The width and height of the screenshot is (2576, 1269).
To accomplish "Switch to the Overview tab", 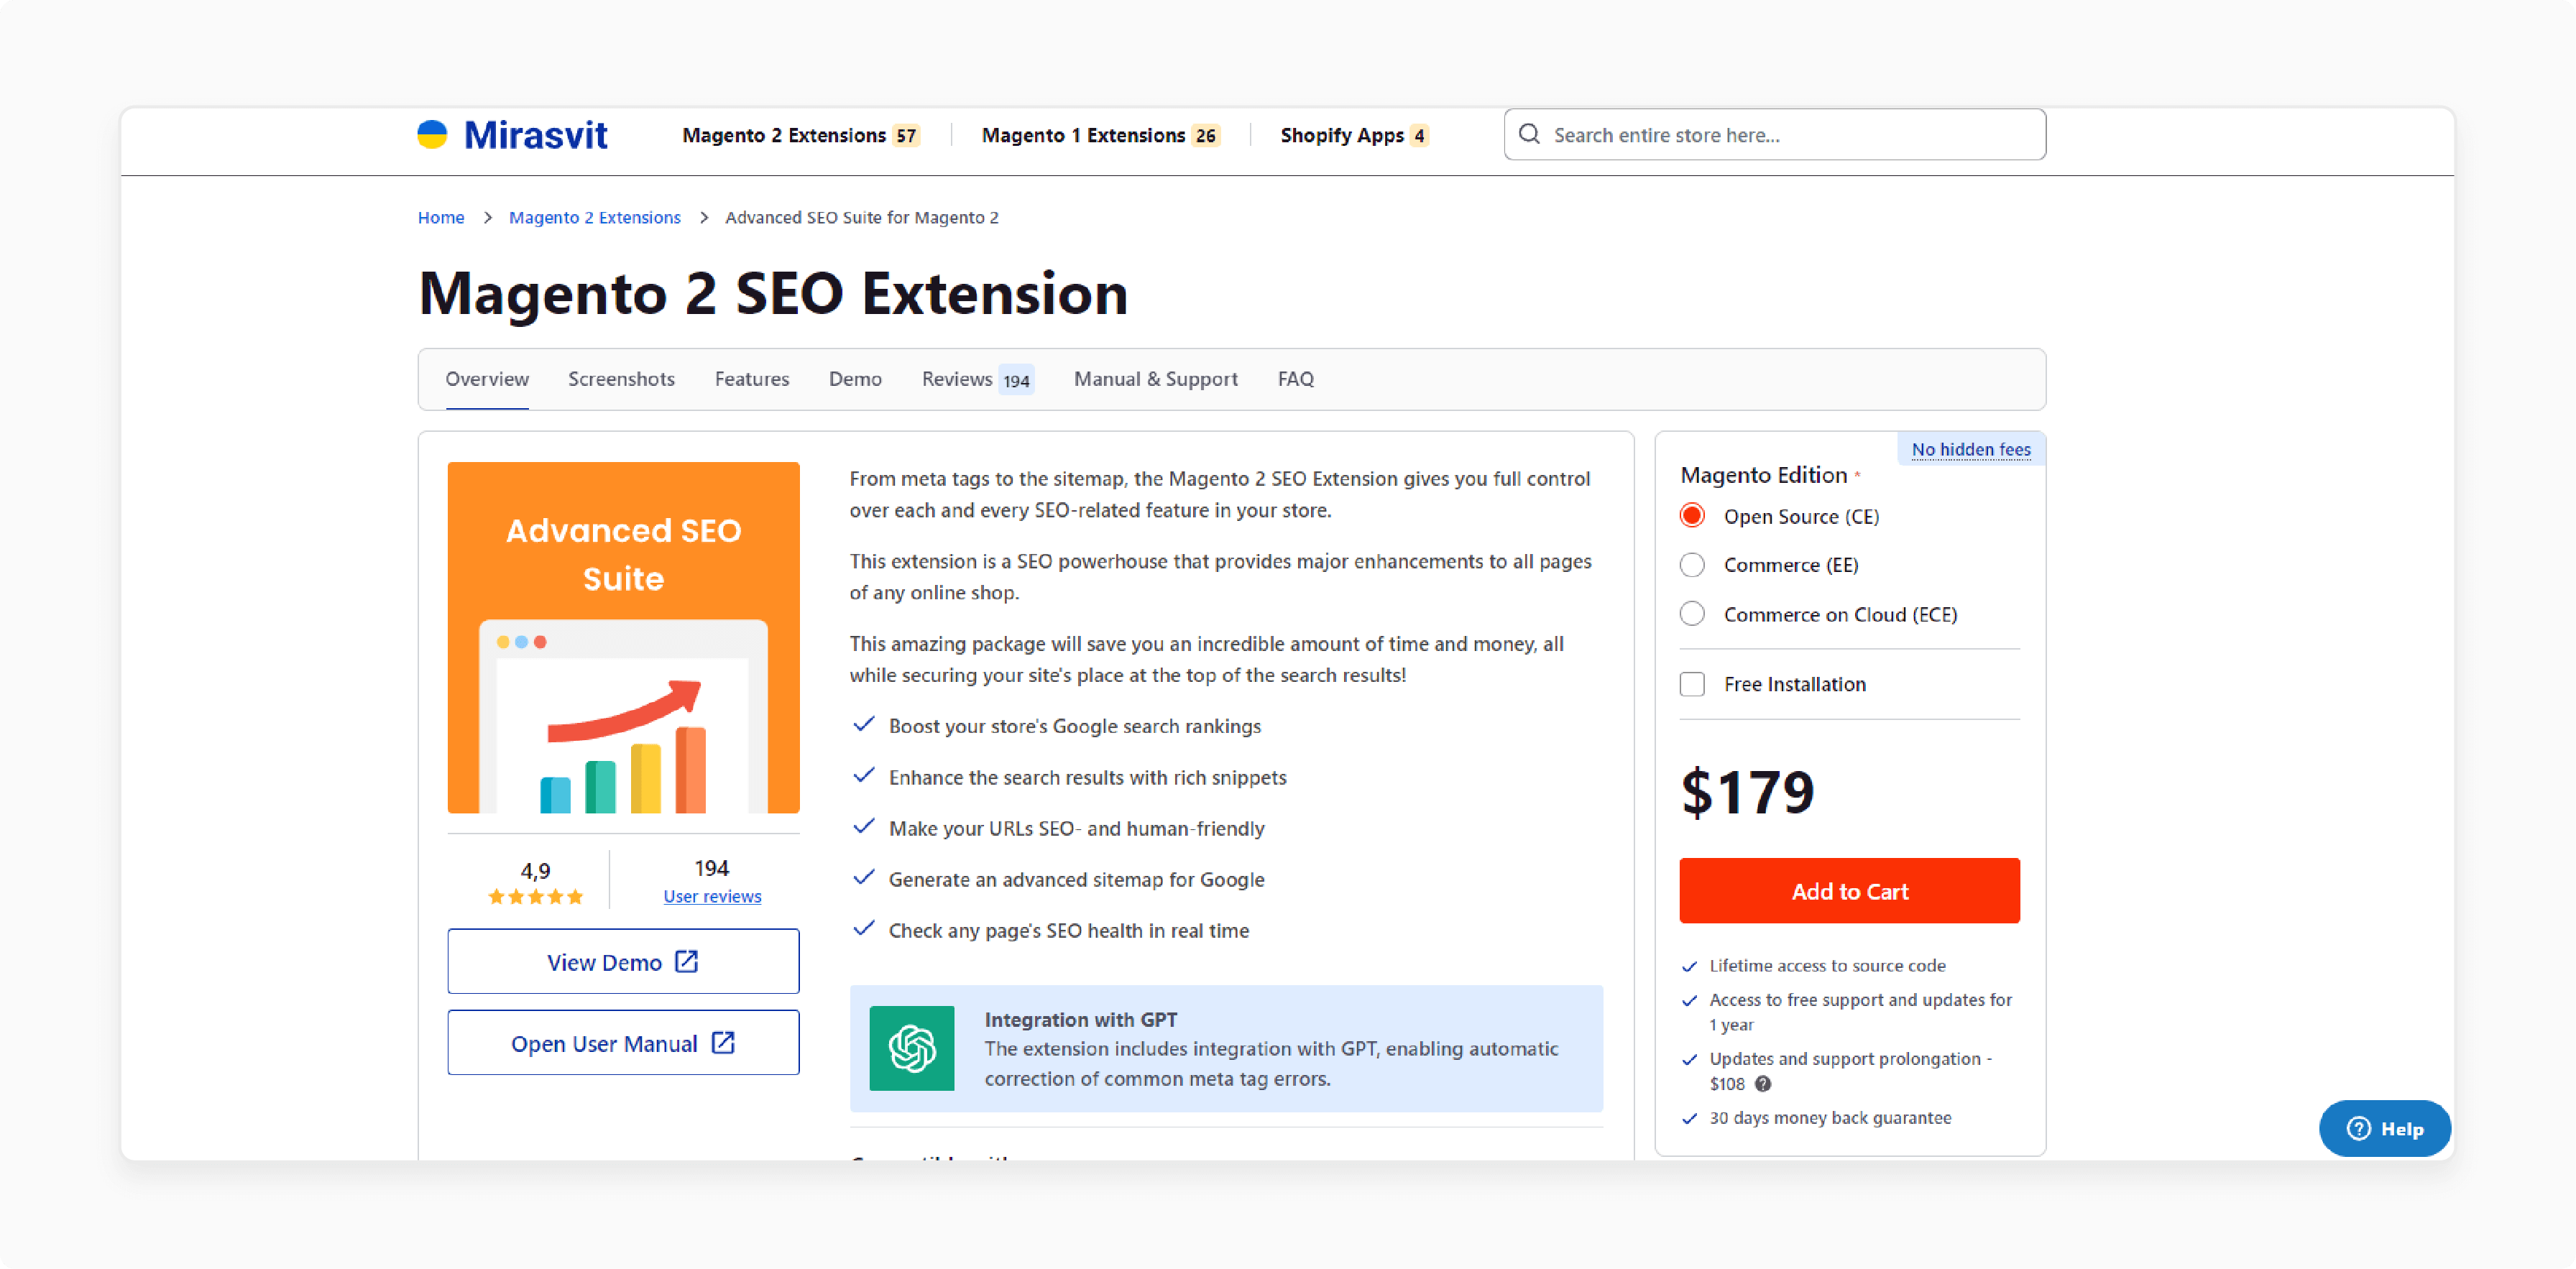I will (x=487, y=379).
